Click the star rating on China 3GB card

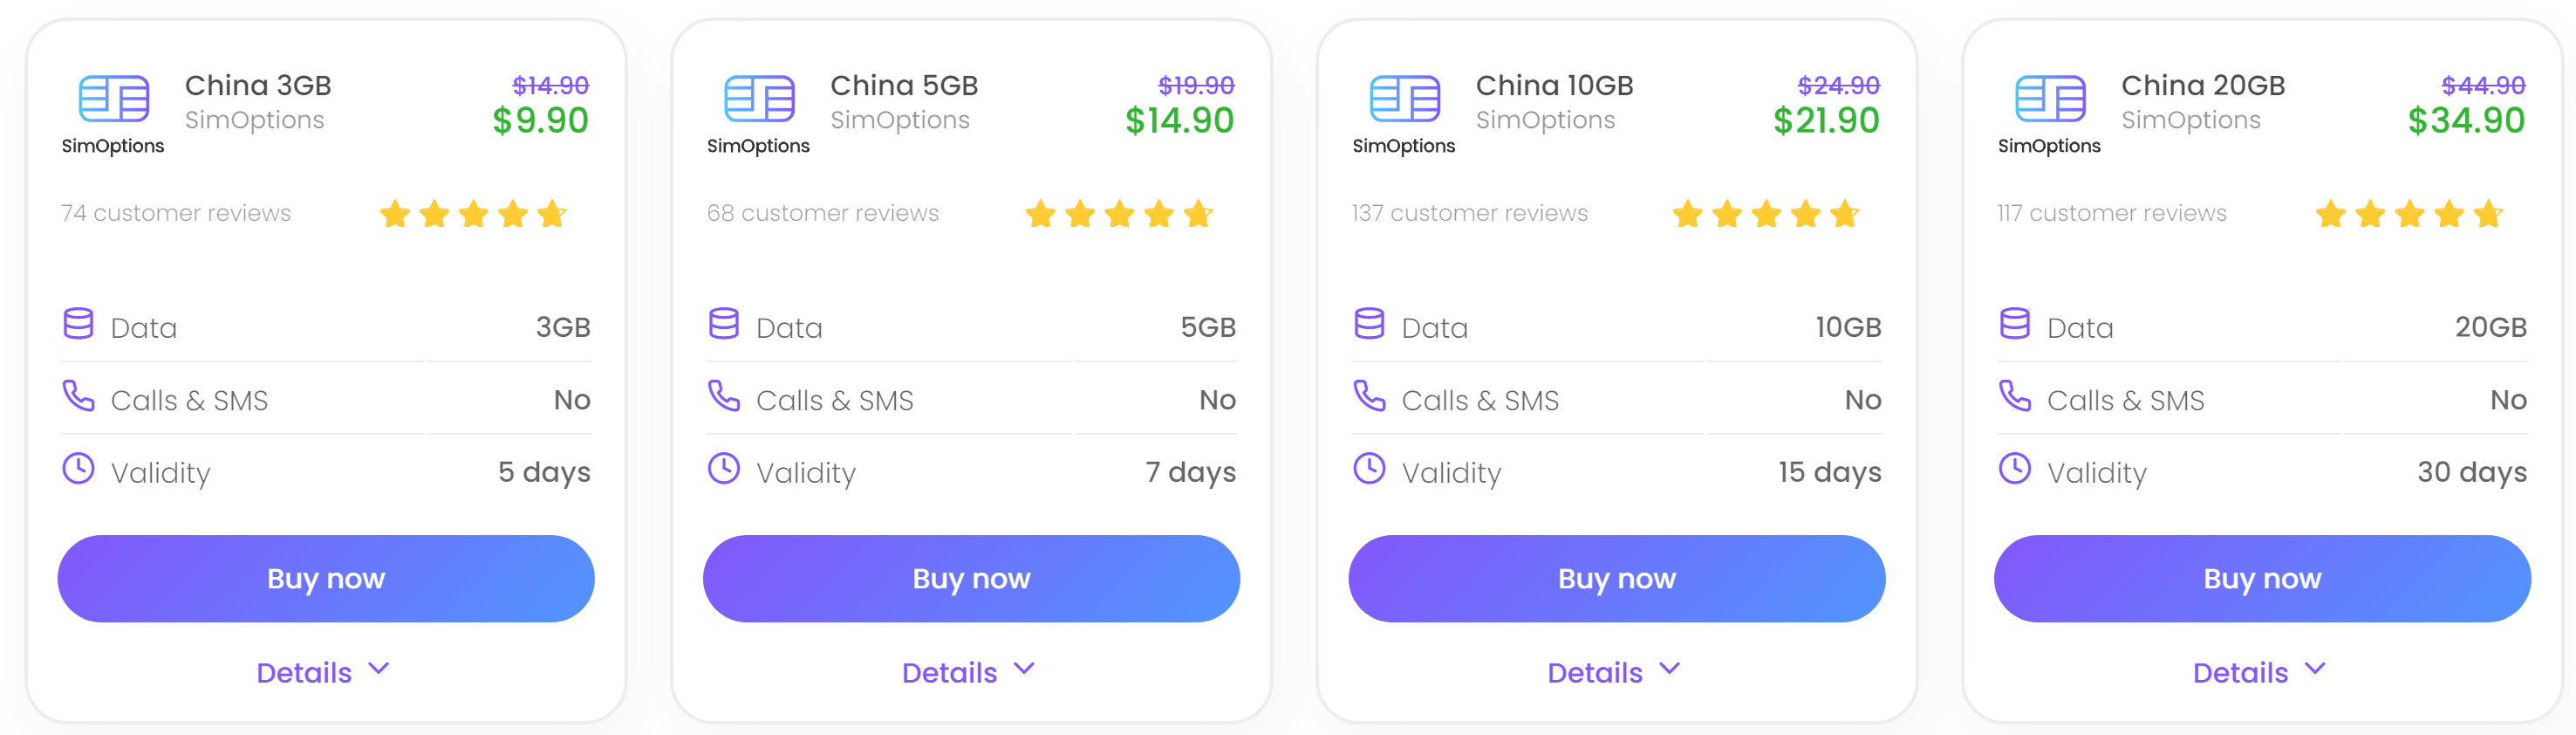(473, 214)
